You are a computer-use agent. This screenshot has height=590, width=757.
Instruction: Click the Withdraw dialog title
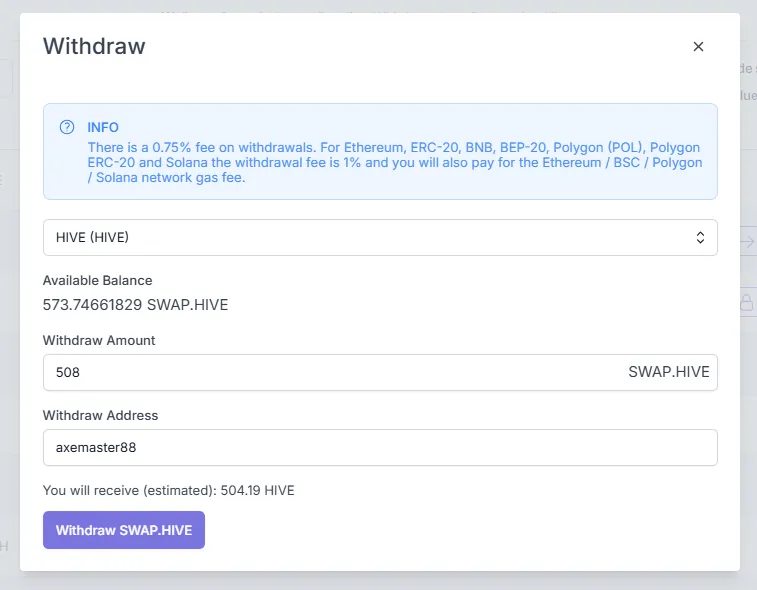94,46
